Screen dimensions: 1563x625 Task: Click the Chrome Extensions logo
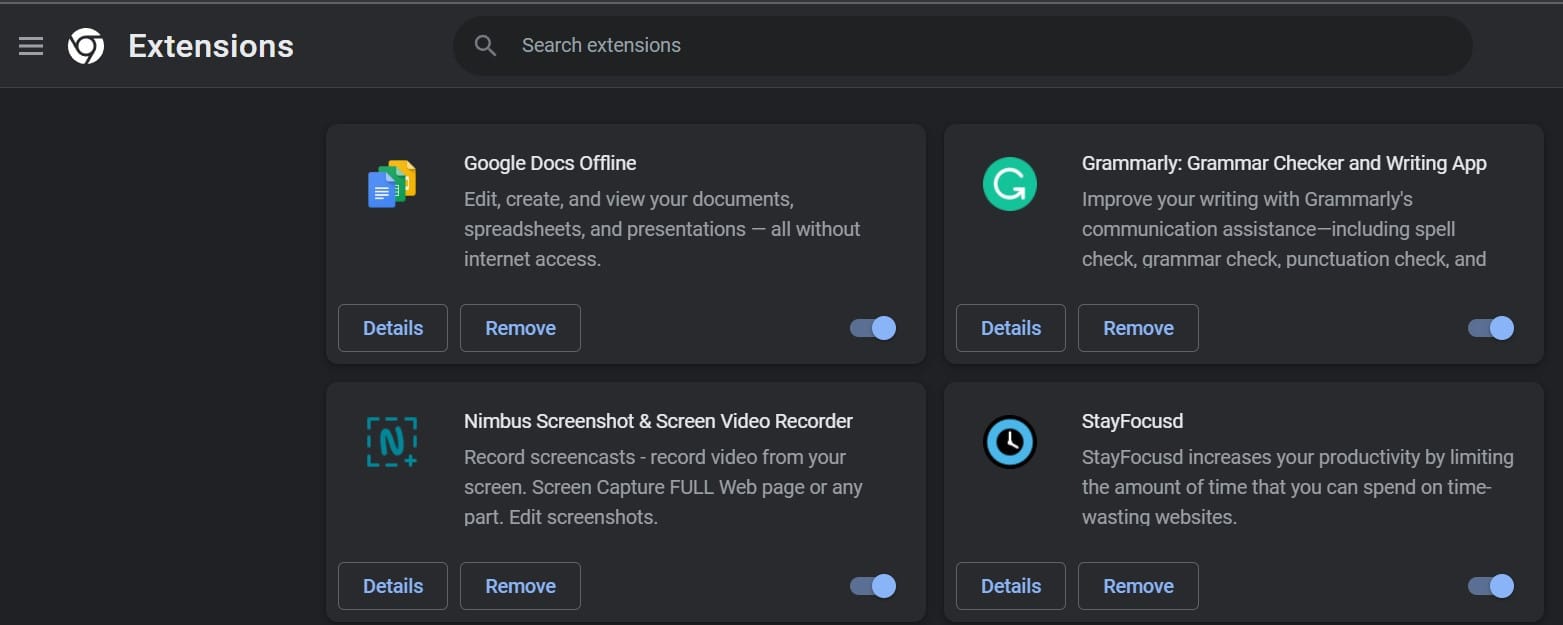pyautogui.click(x=87, y=45)
